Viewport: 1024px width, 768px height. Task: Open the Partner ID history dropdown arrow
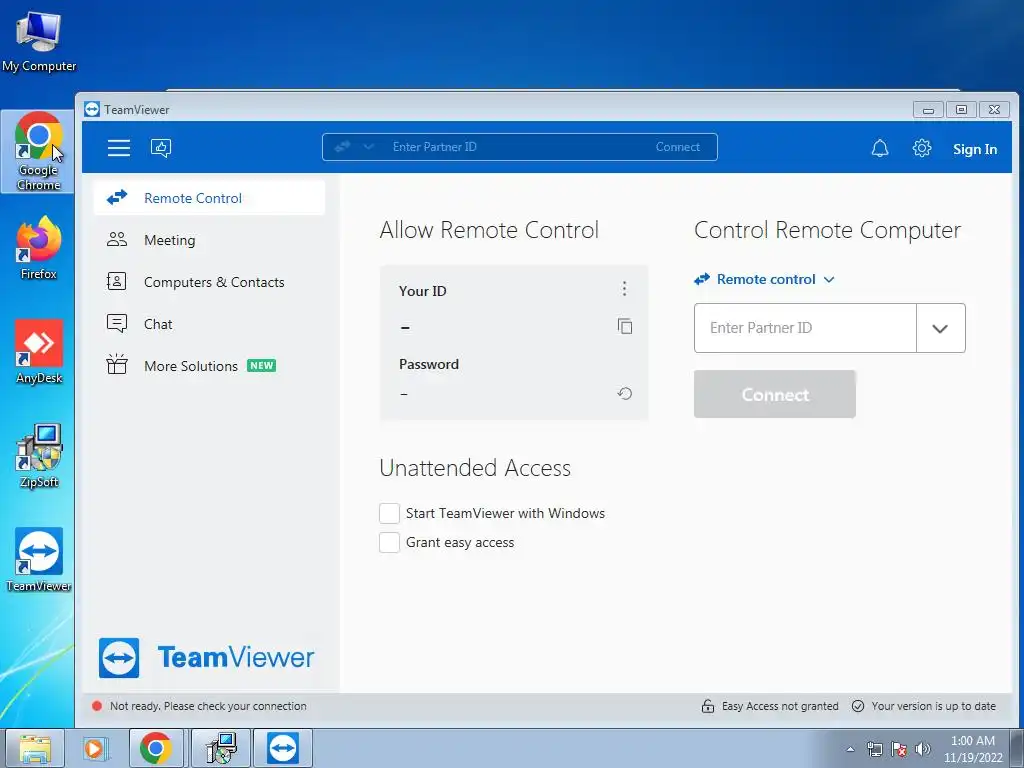coord(940,328)
